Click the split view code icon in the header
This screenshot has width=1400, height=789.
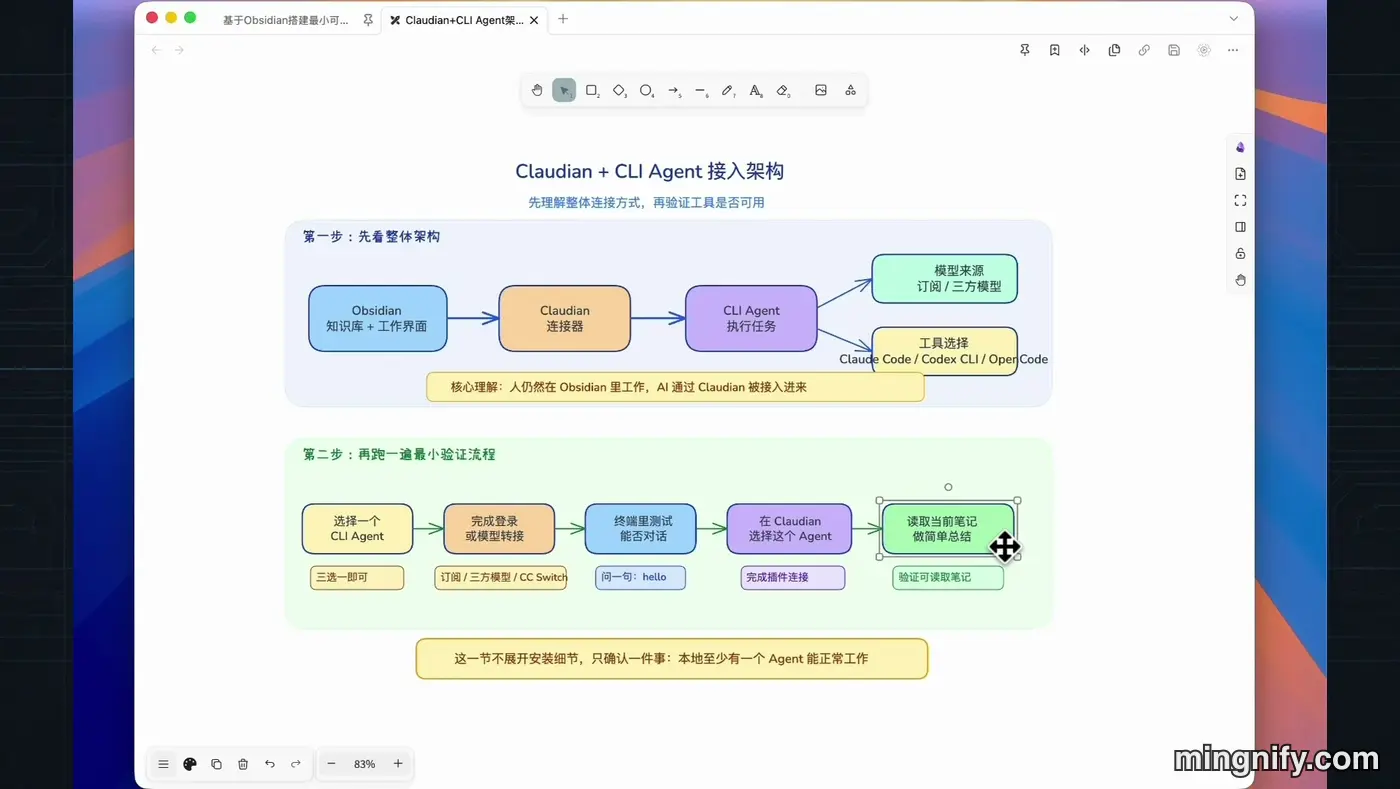[x=1084, y=50]
